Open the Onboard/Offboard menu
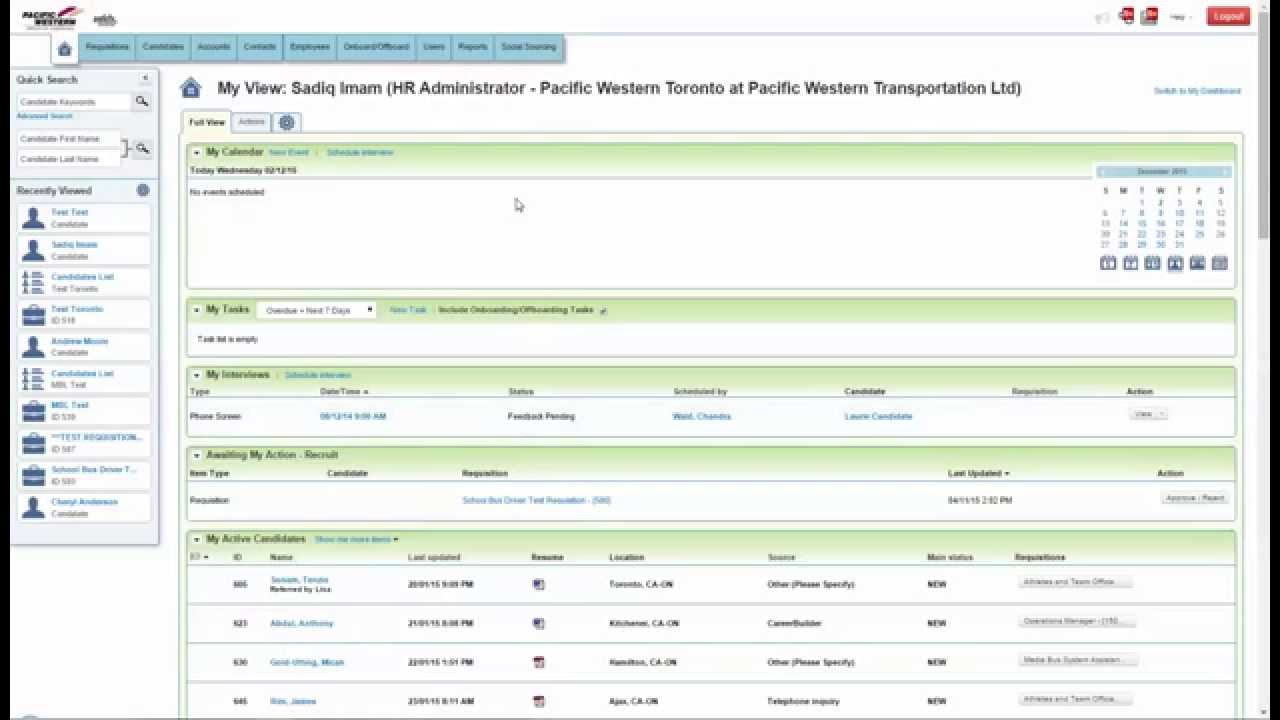The height and width of the screenshot is (720, 1280). click(376, 47)
